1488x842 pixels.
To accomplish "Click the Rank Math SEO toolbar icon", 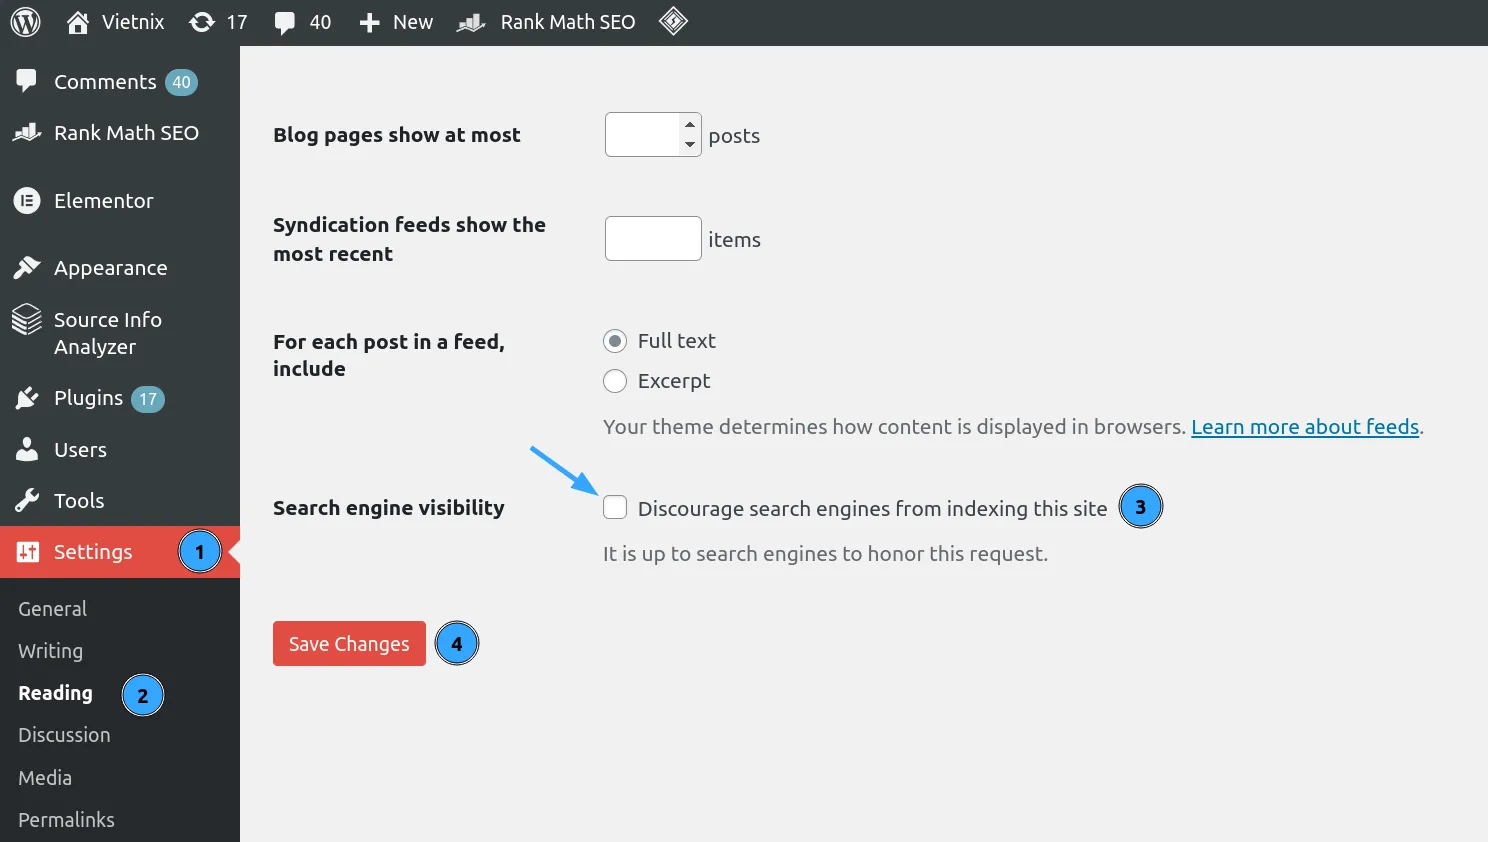I will (468, 22).
